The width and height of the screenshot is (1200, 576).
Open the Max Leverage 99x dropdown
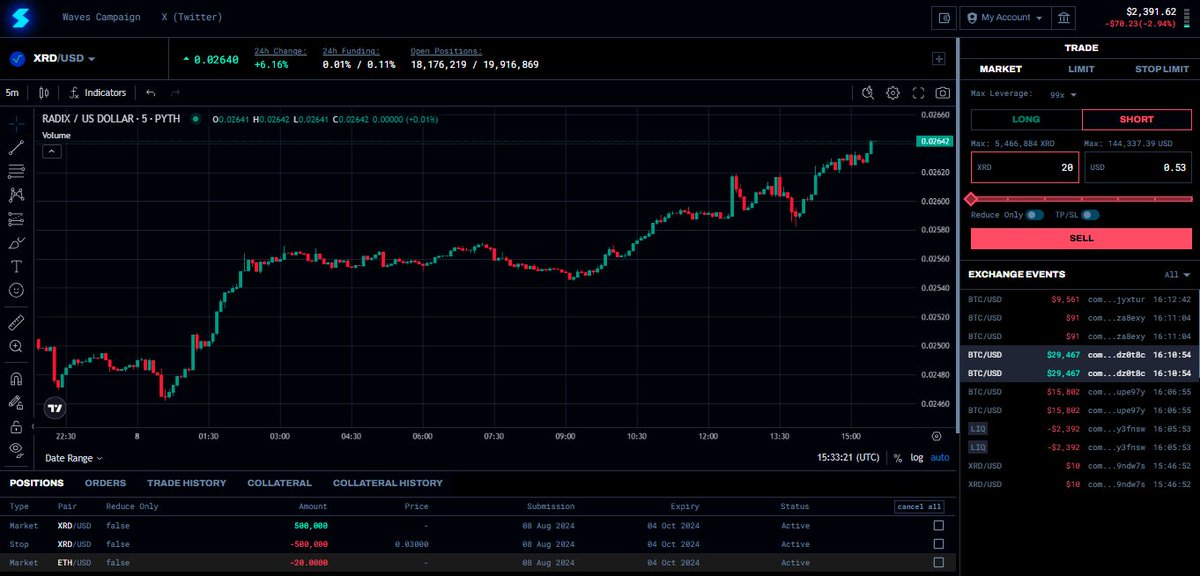1064,95
